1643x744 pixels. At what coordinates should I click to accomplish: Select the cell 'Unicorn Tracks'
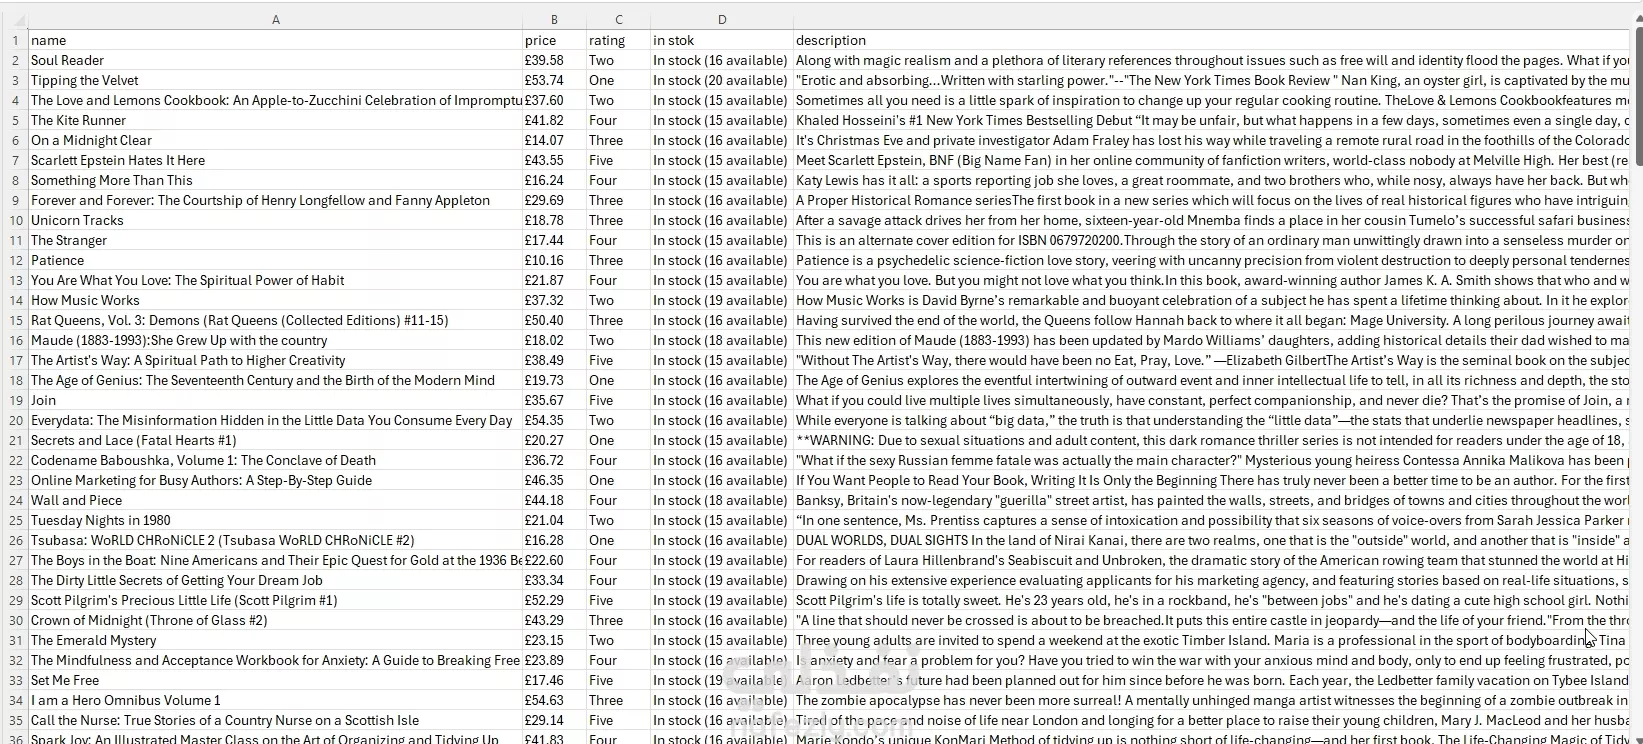tap(275, 220)
